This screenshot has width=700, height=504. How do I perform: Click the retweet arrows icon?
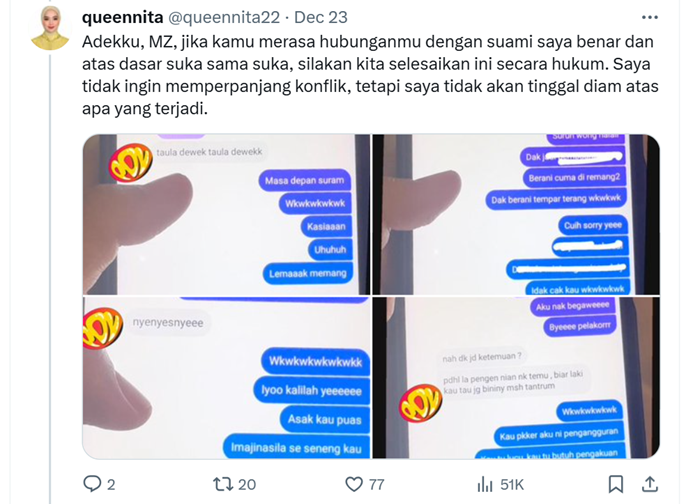(x=222, y=484)
